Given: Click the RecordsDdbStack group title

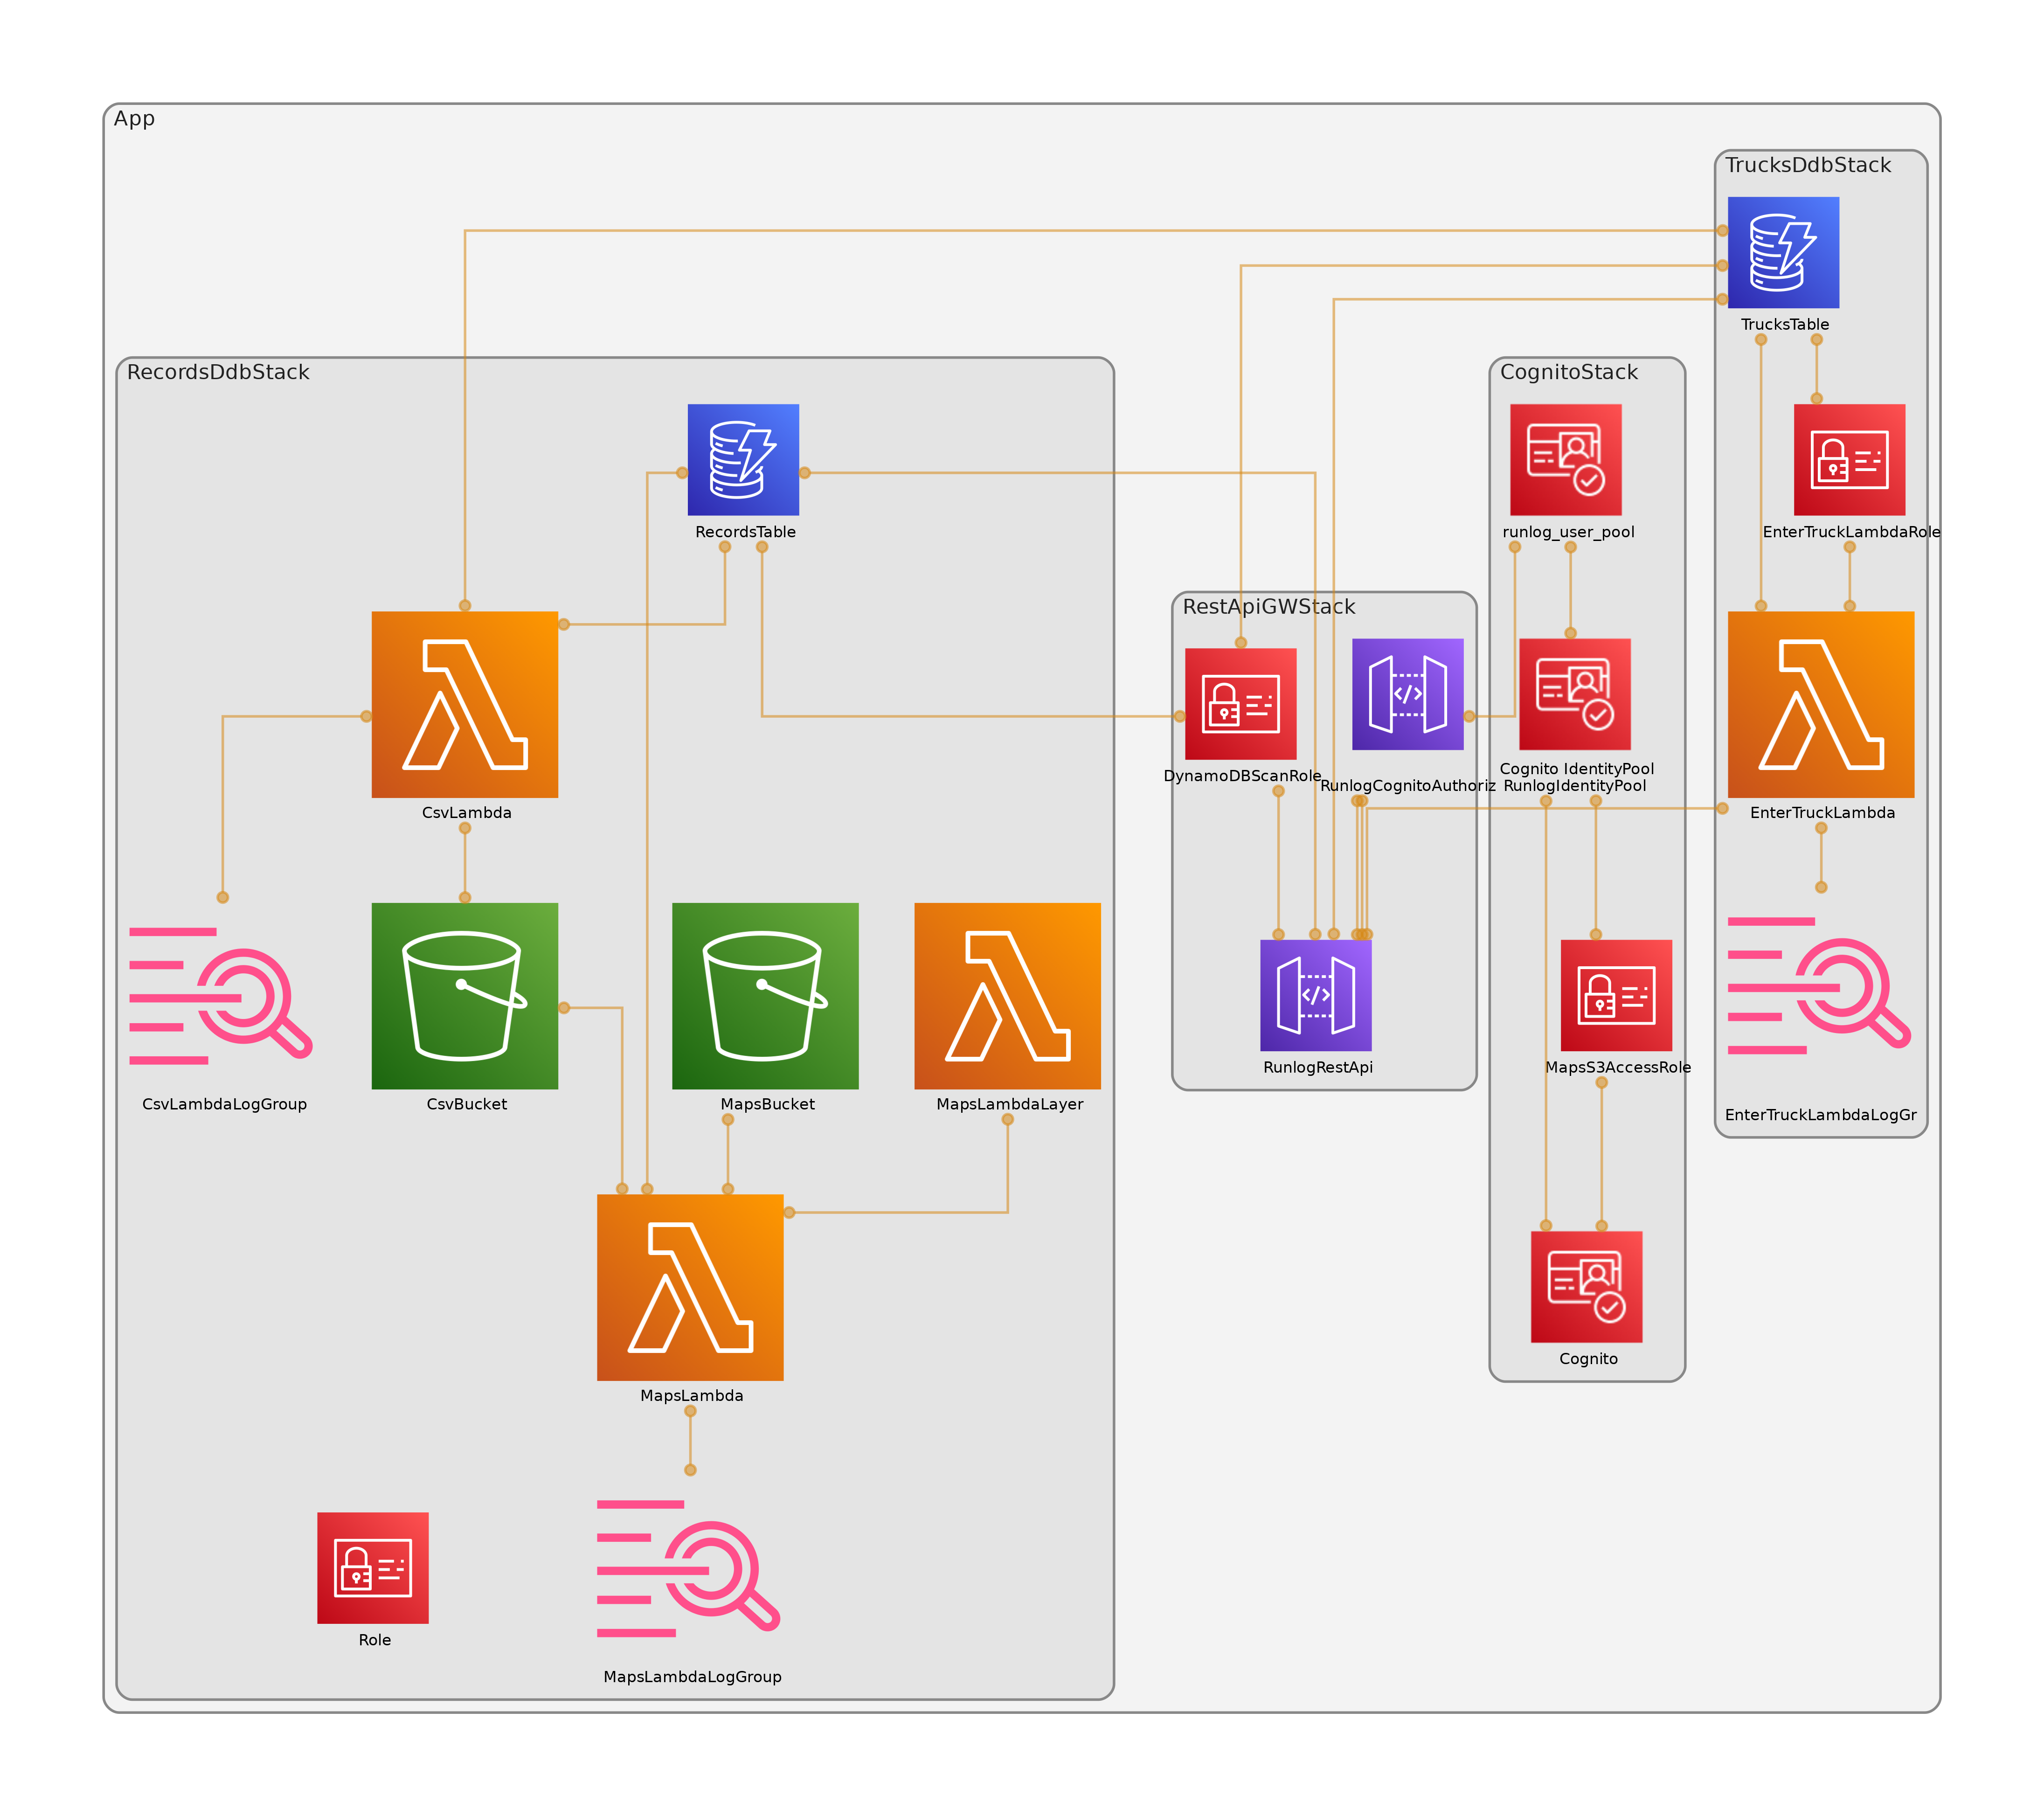Looking at the screenshot, I should [x=218, y=372].
